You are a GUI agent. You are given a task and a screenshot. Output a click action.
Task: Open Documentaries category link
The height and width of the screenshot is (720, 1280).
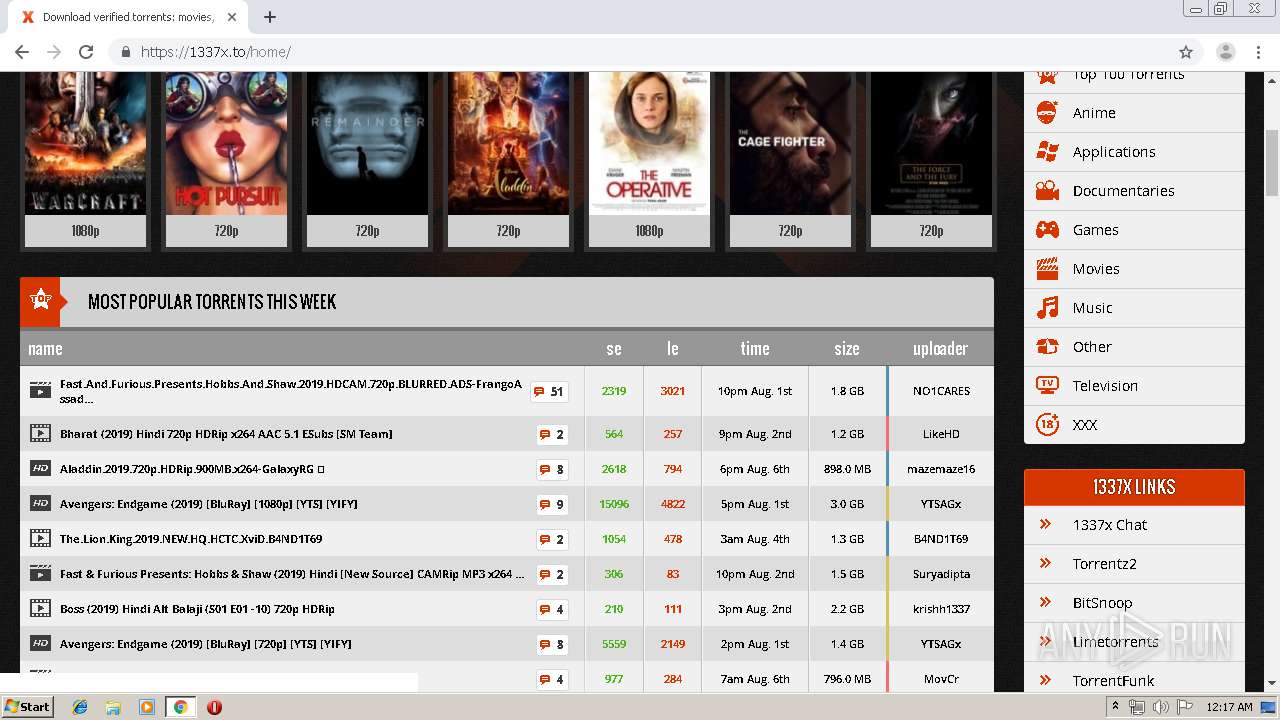[x=1123, y=191]
